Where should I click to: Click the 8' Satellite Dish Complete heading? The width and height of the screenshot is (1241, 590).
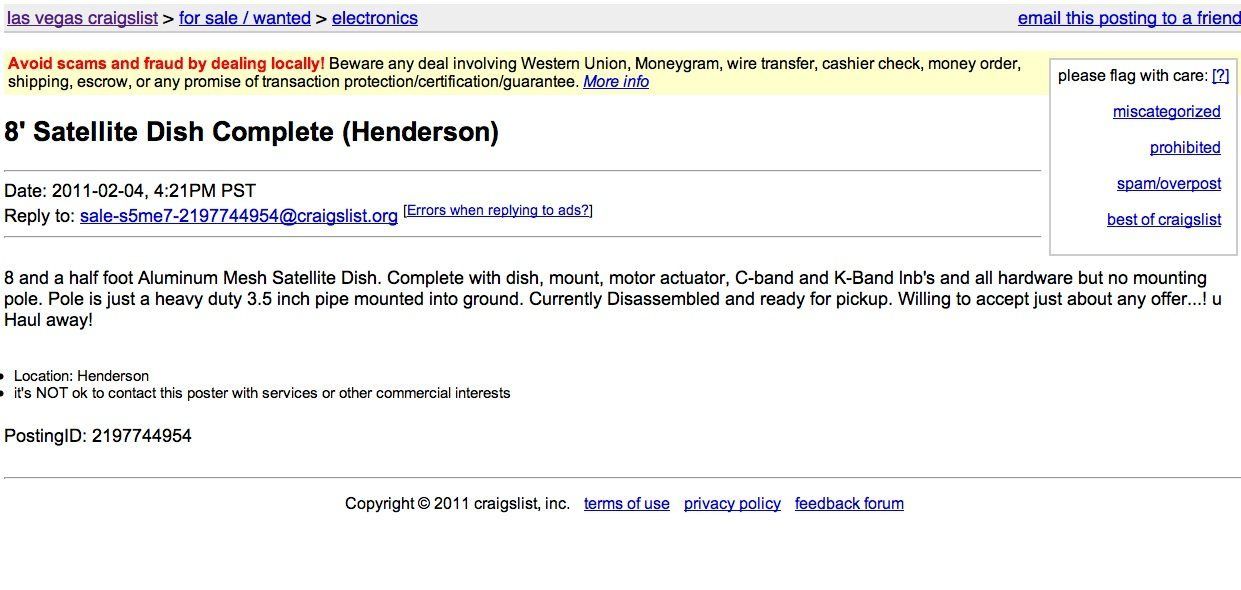pyautogui.click(x=251, y=132)
